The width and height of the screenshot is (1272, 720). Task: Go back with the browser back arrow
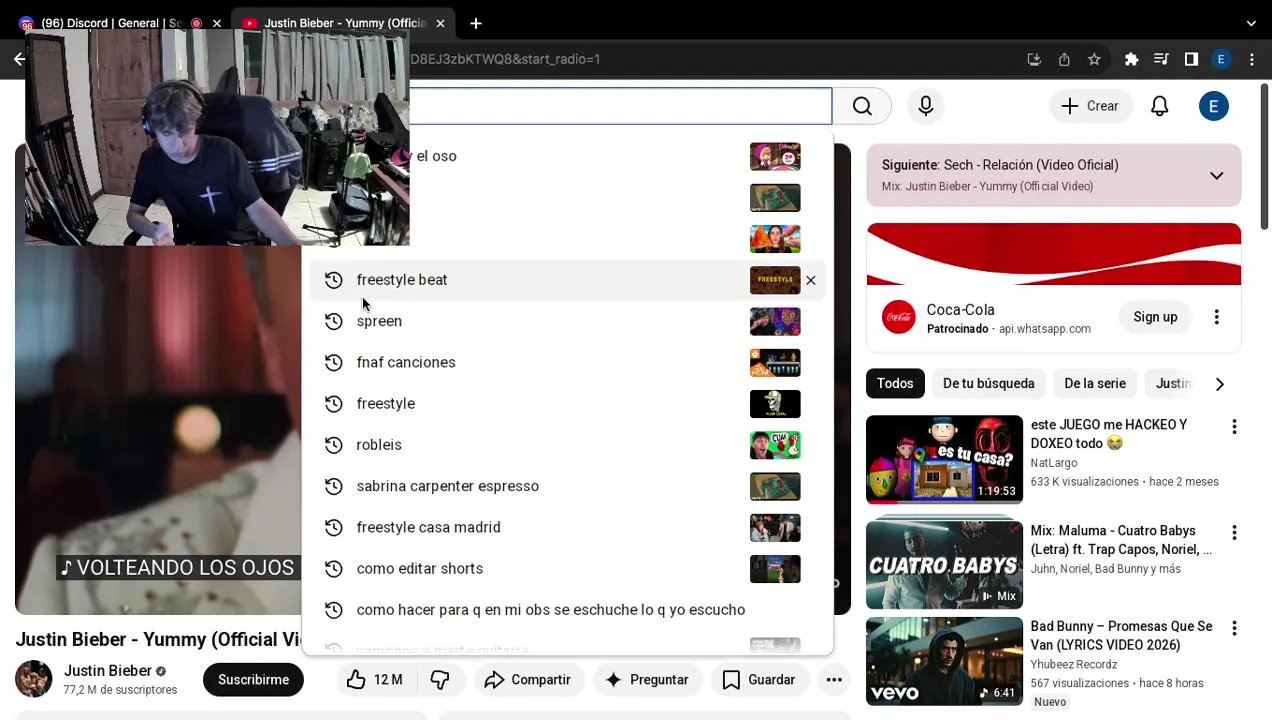click(19, 59)
